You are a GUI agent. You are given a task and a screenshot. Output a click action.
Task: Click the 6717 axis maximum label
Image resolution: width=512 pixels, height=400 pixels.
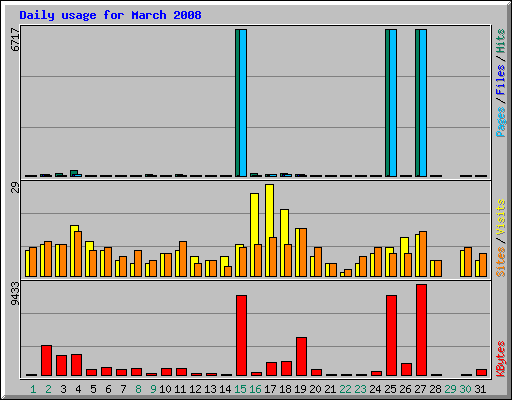pyautogui.click(x=15, y=39)
